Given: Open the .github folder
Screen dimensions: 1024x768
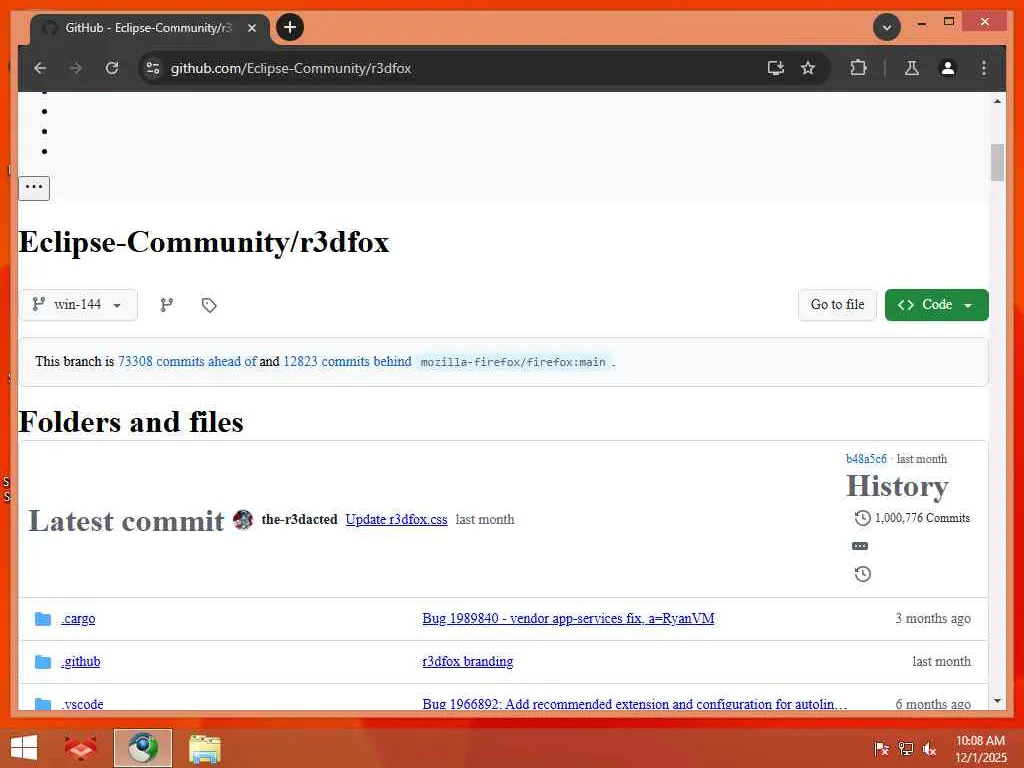Looking at the screenshot, I should (81, 662).
